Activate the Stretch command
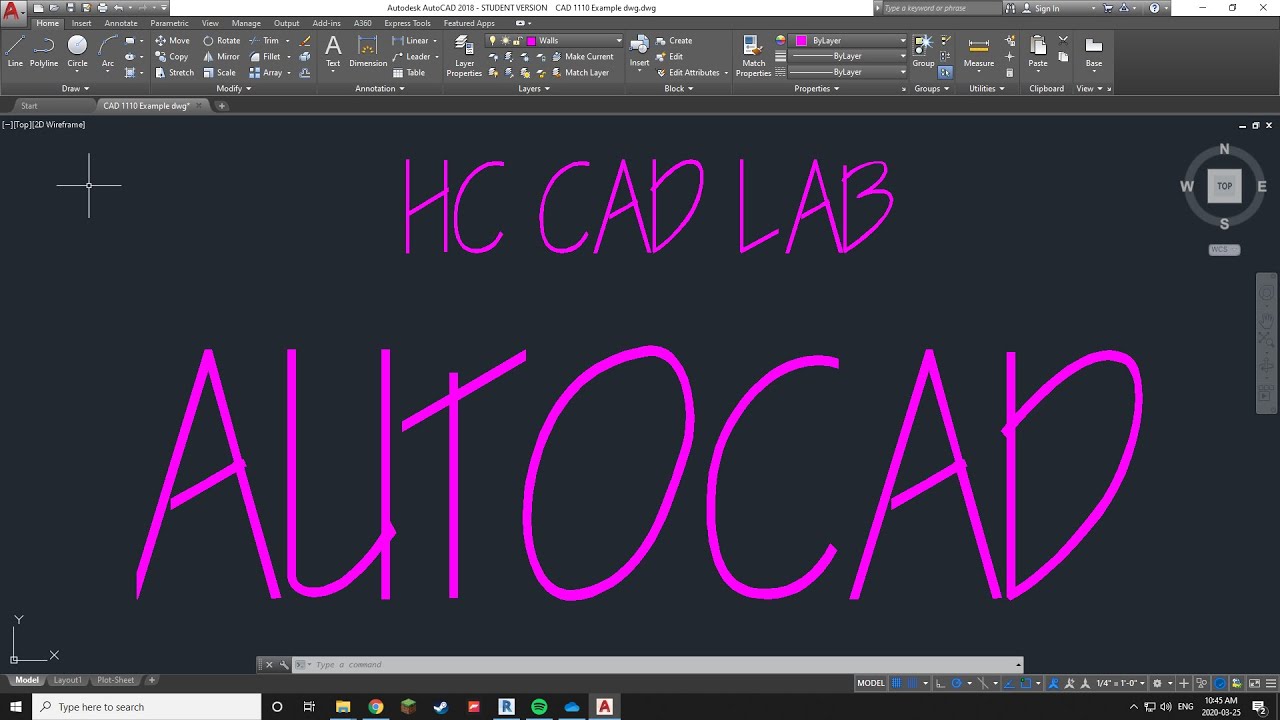This screenshot has height=720, width=1280. (175, 73)
